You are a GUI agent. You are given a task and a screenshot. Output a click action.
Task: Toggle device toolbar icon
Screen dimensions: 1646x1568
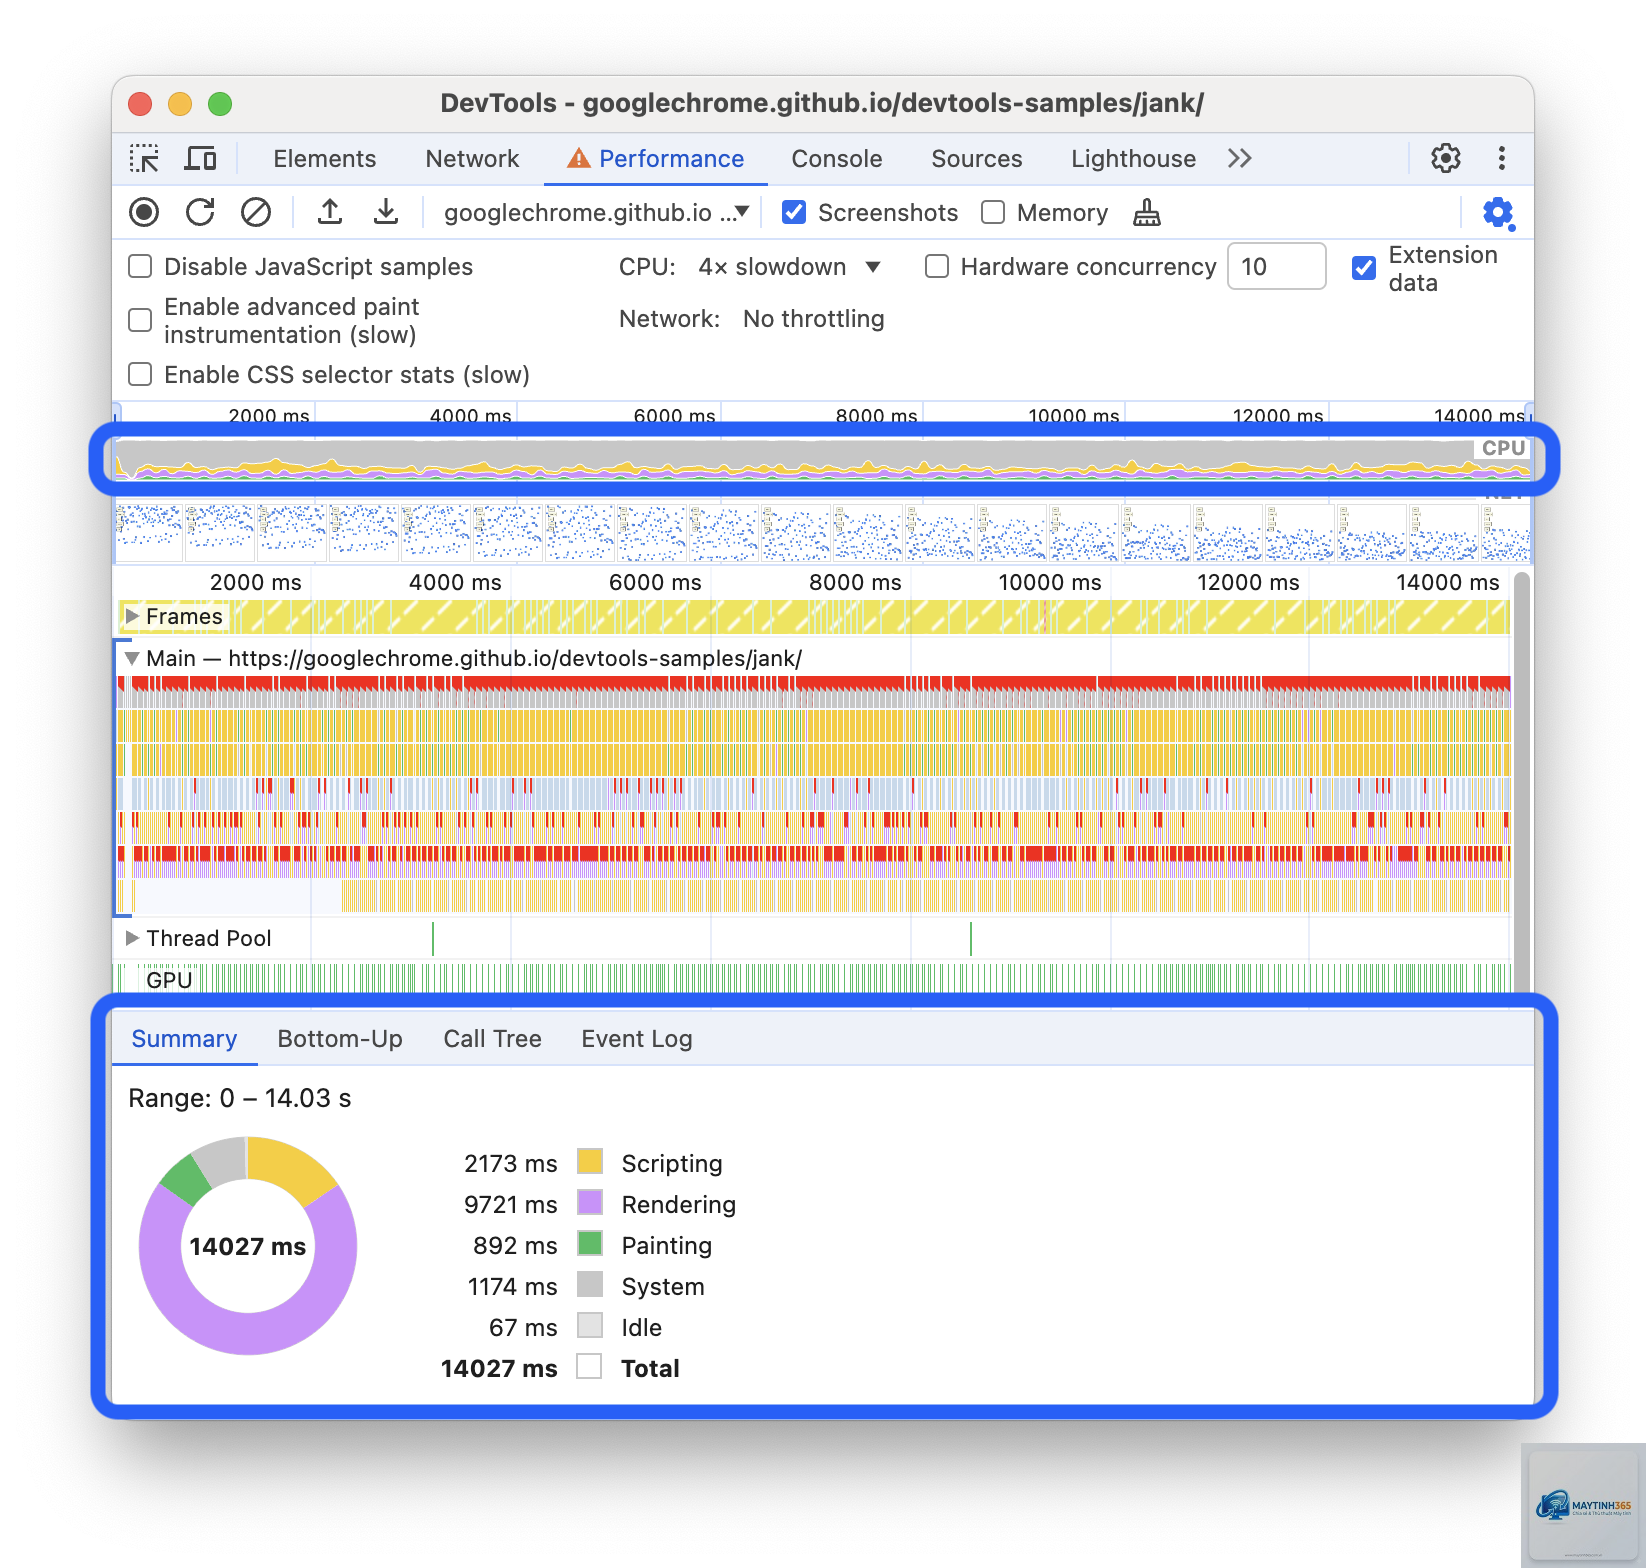pyautogui.click(x=201, y=159)
